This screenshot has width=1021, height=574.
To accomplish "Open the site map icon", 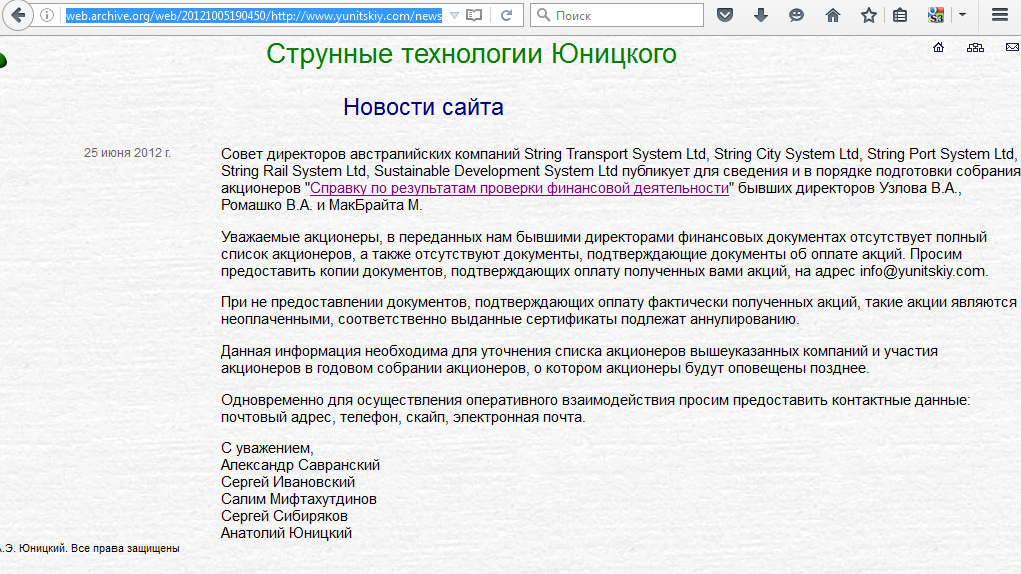I will 975,47.
